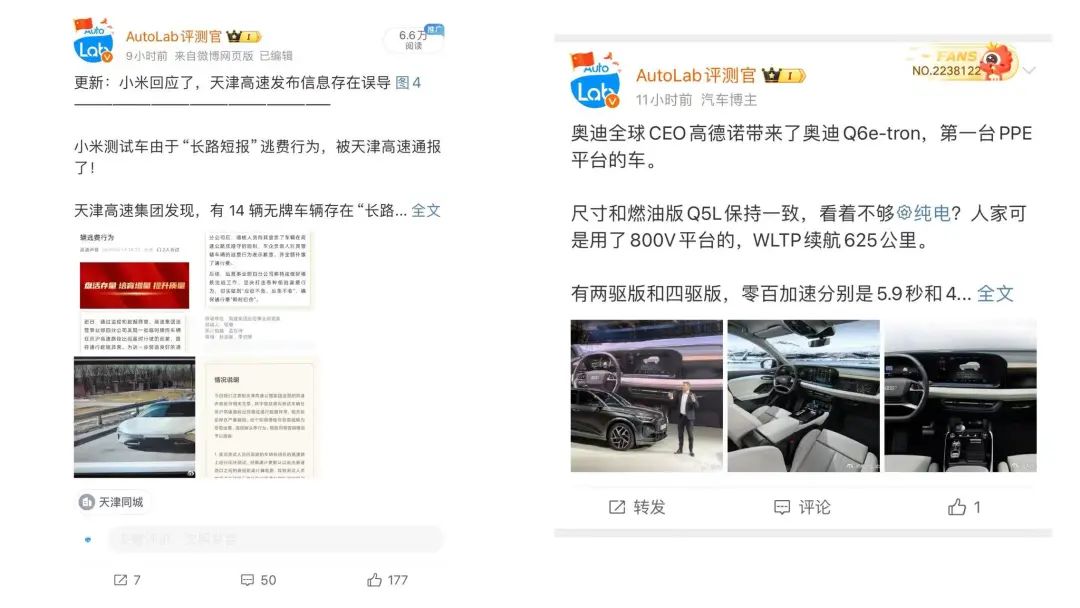This screenshot has width=1080, height=608.
Task: Click the 天津同城 location tag
Action: pos(114,502)
